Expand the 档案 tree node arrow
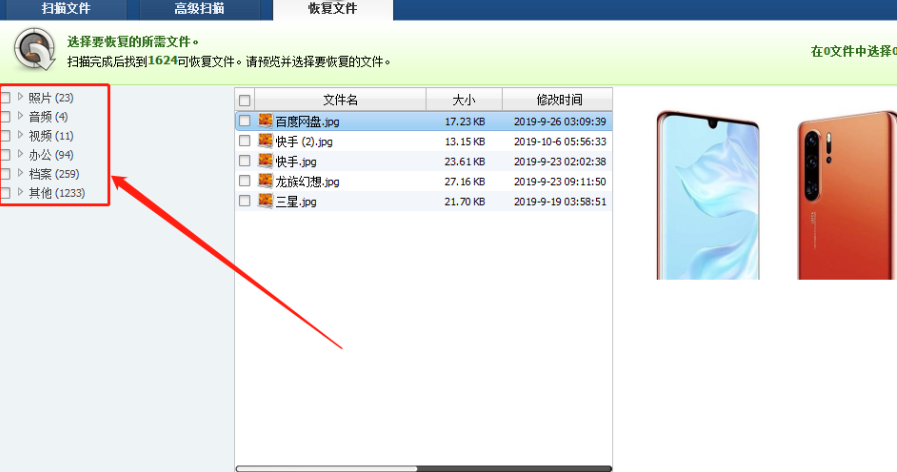 coord(21,172)
